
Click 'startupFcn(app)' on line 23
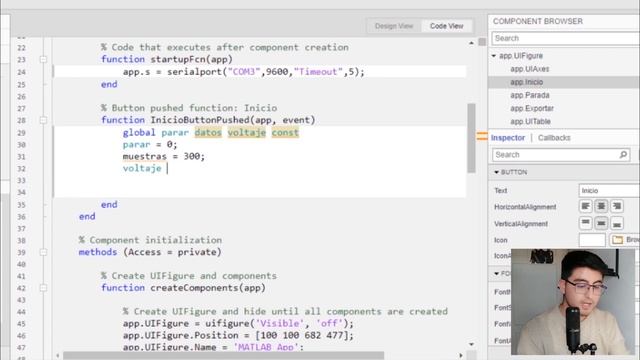click(x=191, y=59)
